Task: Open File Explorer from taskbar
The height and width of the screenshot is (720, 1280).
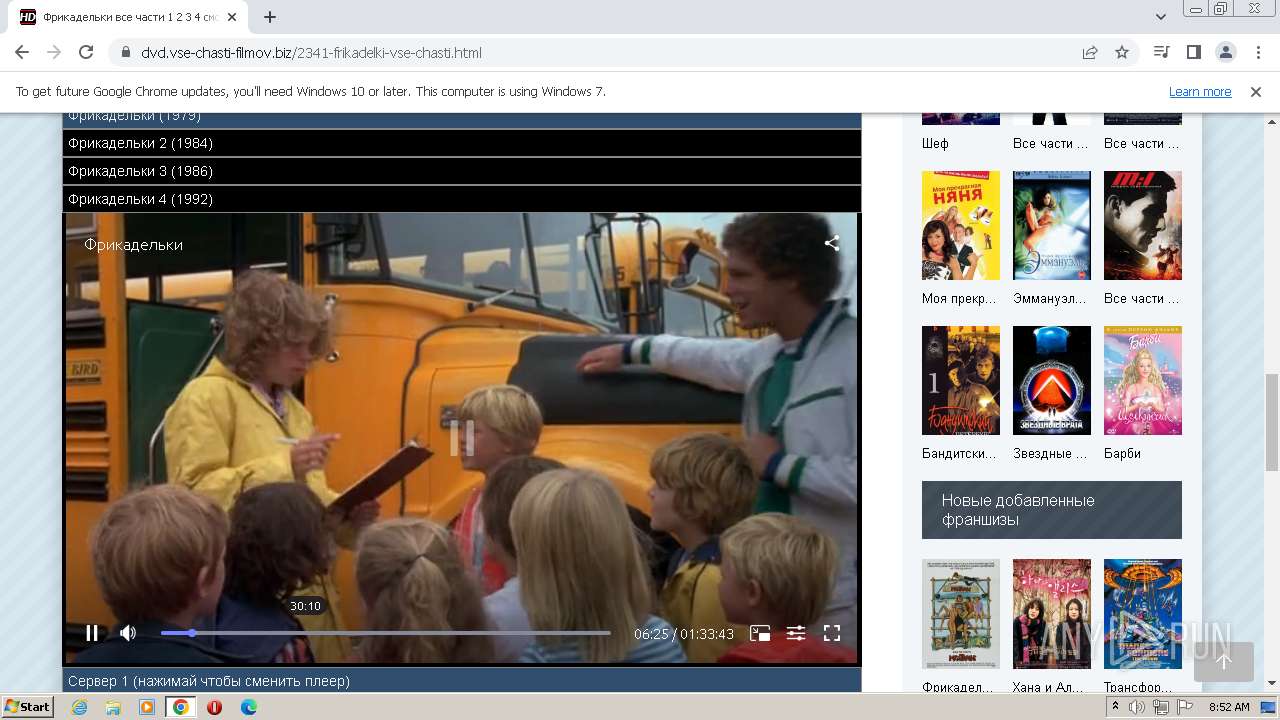Action: [113, 707]
